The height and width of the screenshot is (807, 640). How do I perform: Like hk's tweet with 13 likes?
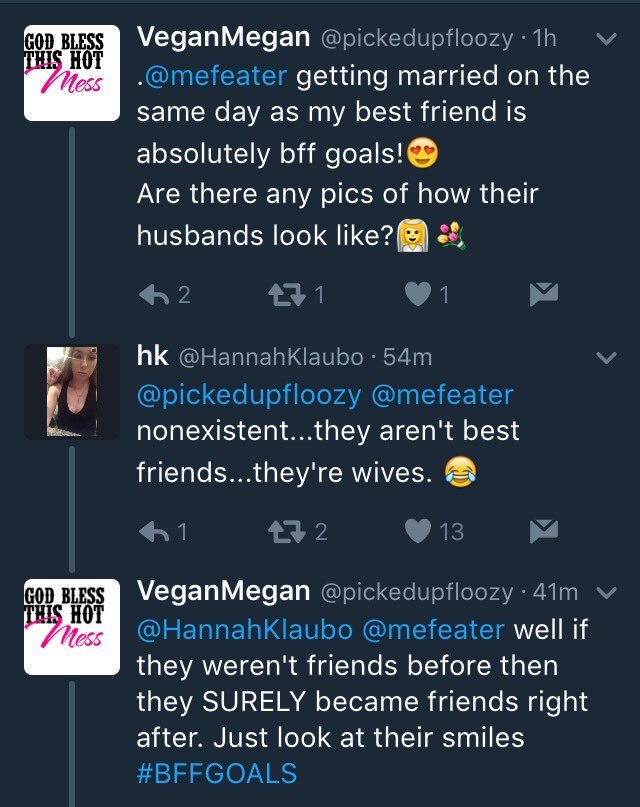420,532
